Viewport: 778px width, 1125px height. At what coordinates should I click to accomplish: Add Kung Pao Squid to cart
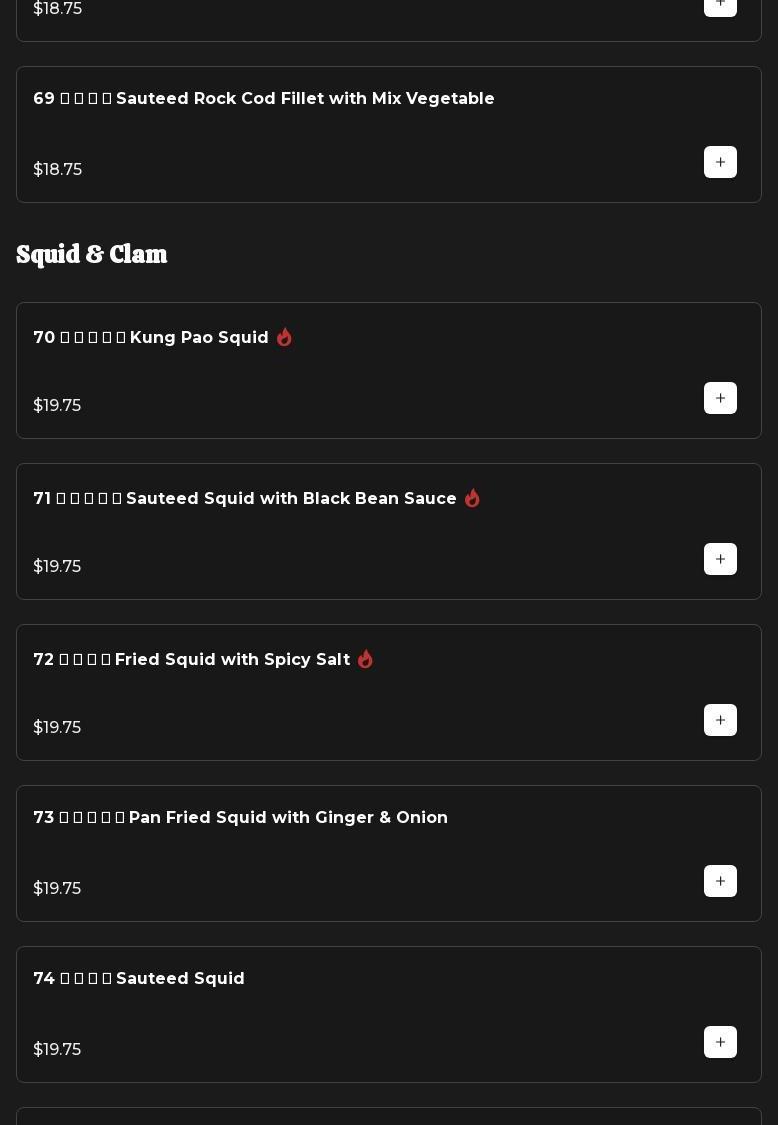(x=720, y=398)
